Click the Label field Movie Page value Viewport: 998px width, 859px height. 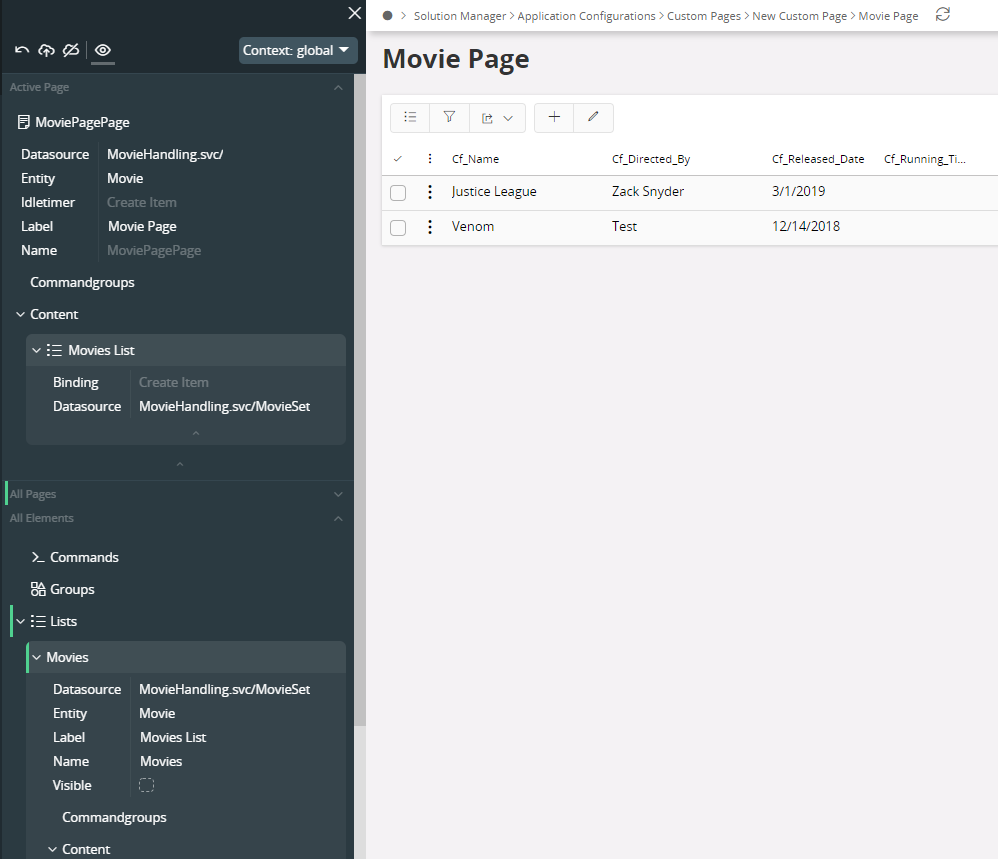142,226
